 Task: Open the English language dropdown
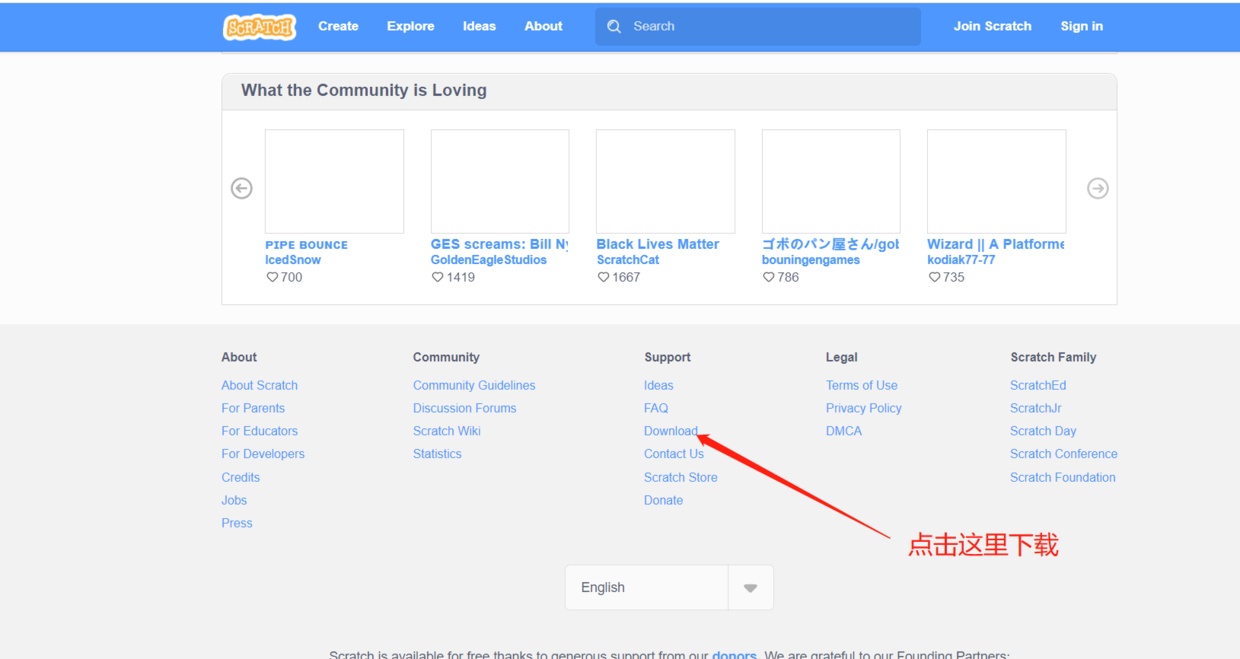pyautogui.click(x=669, y=587)
